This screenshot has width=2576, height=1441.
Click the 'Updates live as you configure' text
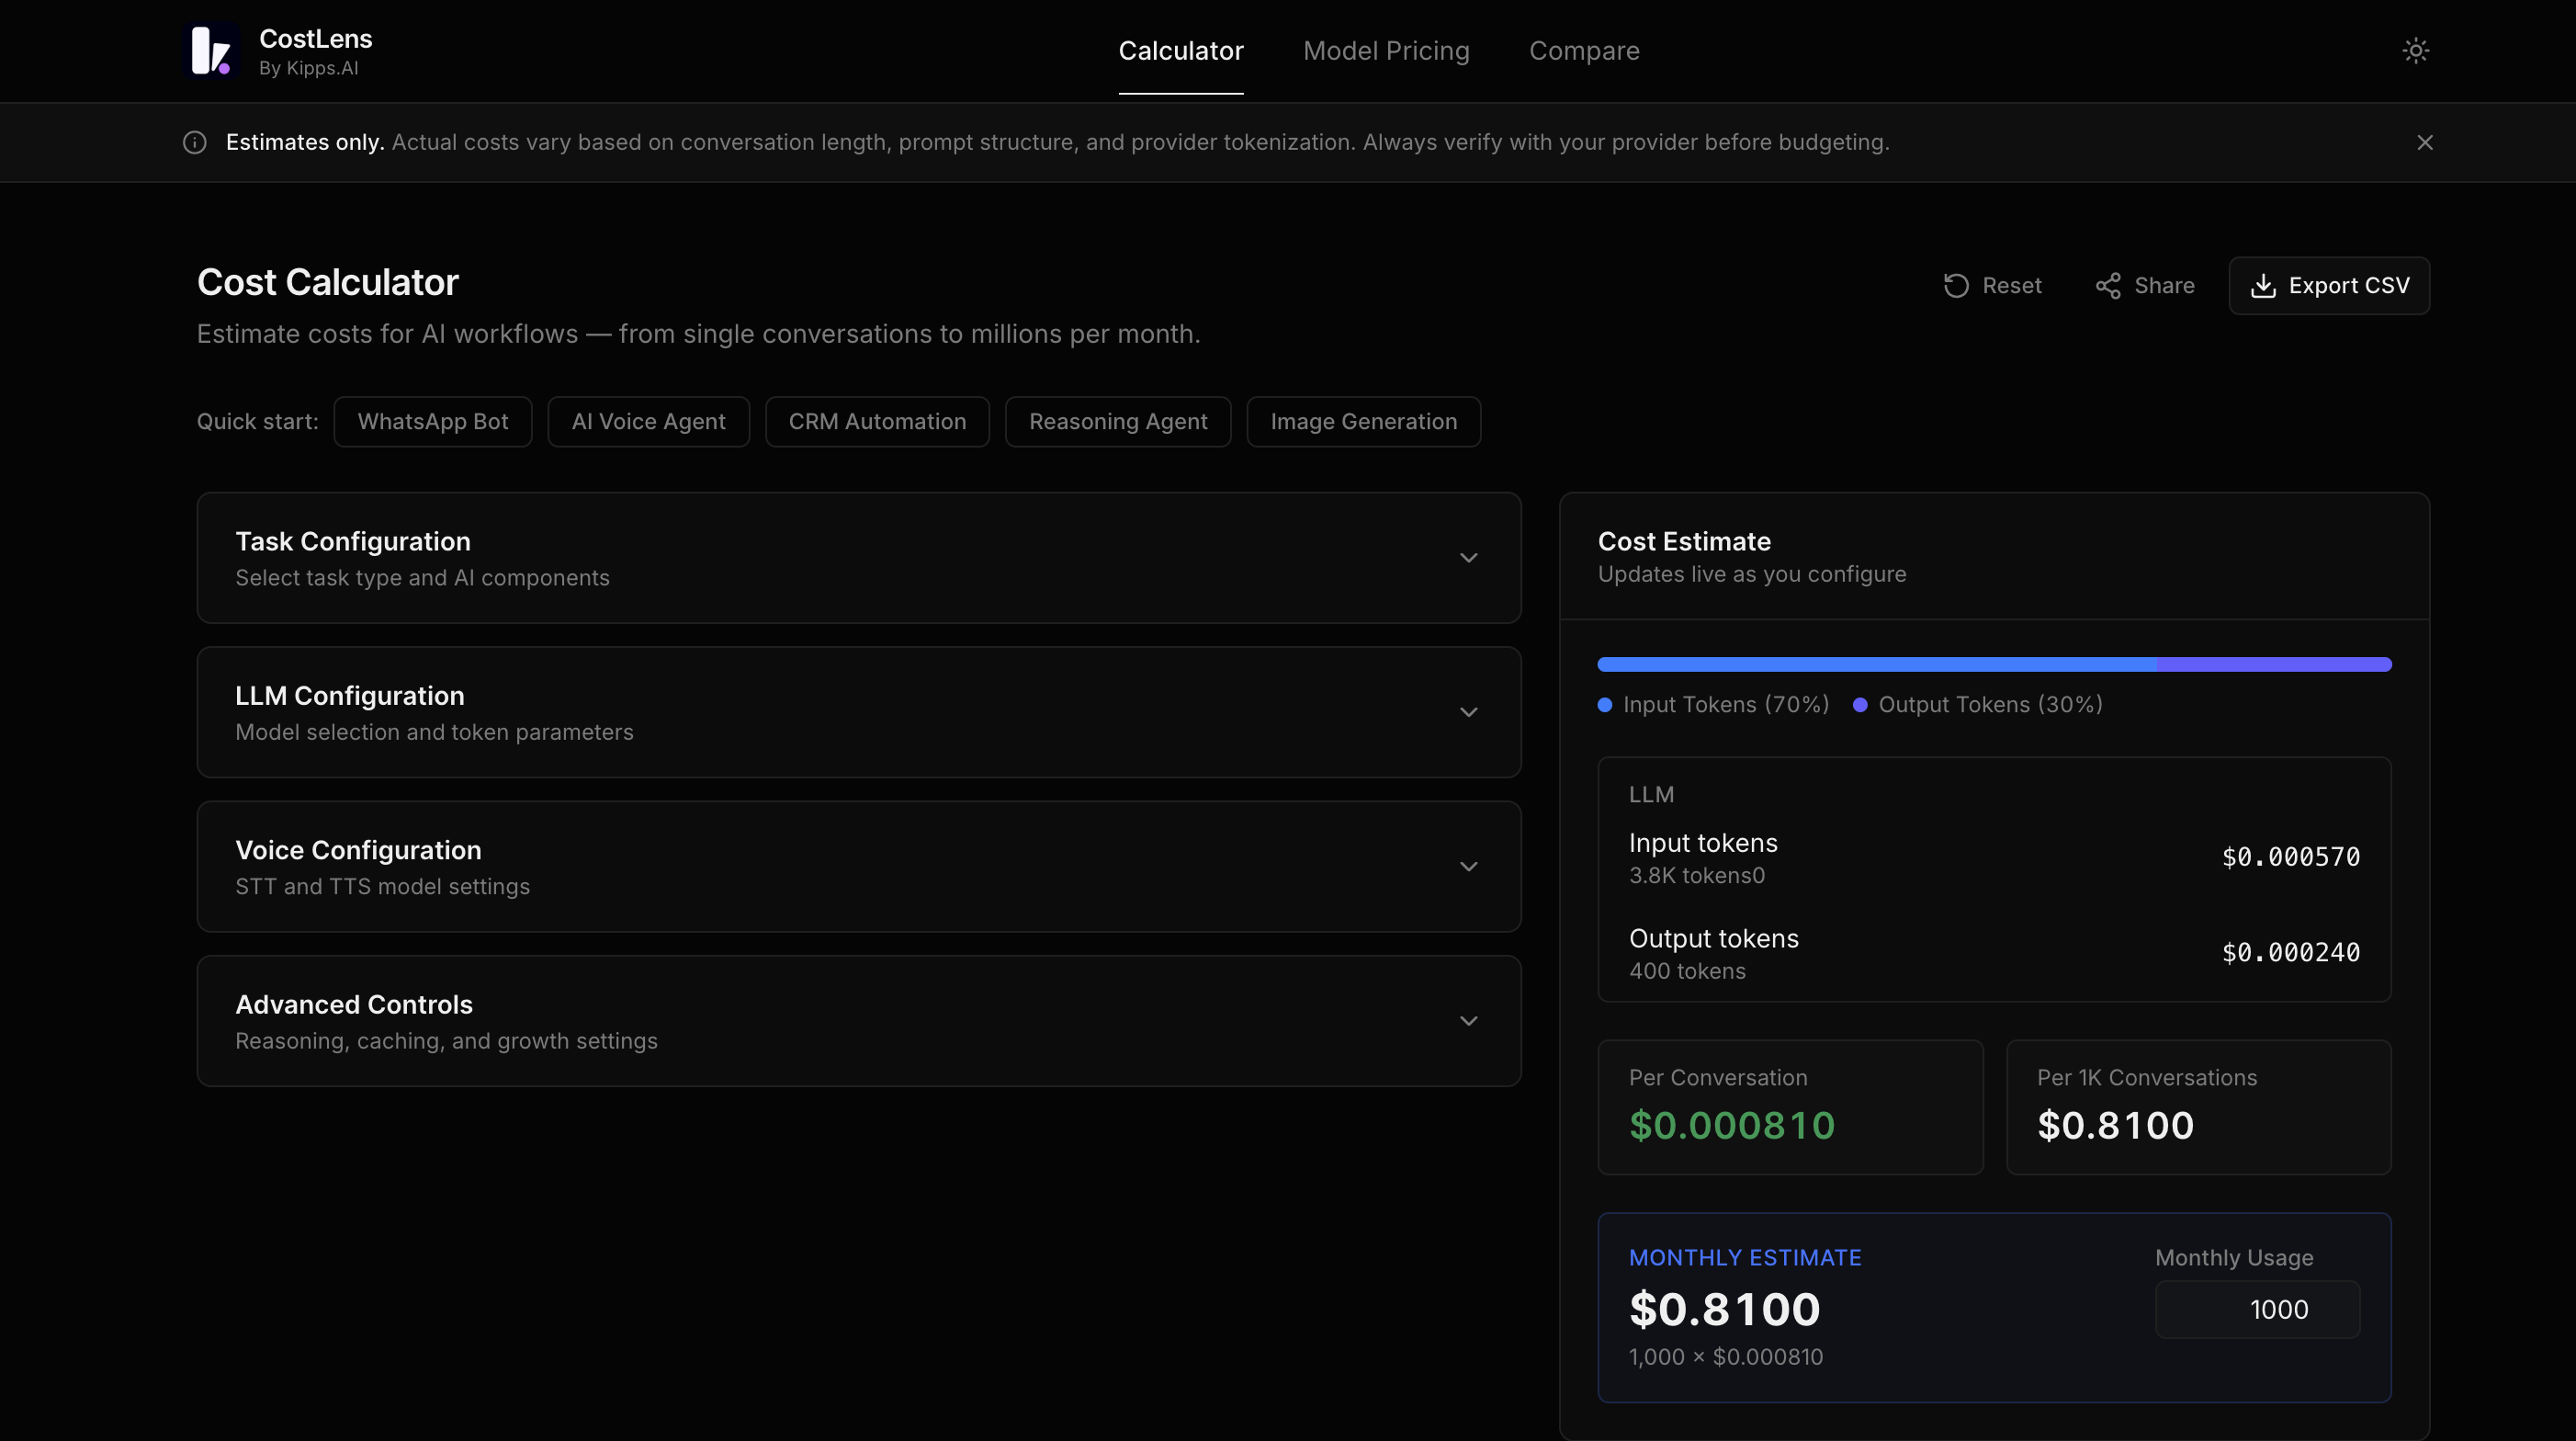[x=1752, y=575]
